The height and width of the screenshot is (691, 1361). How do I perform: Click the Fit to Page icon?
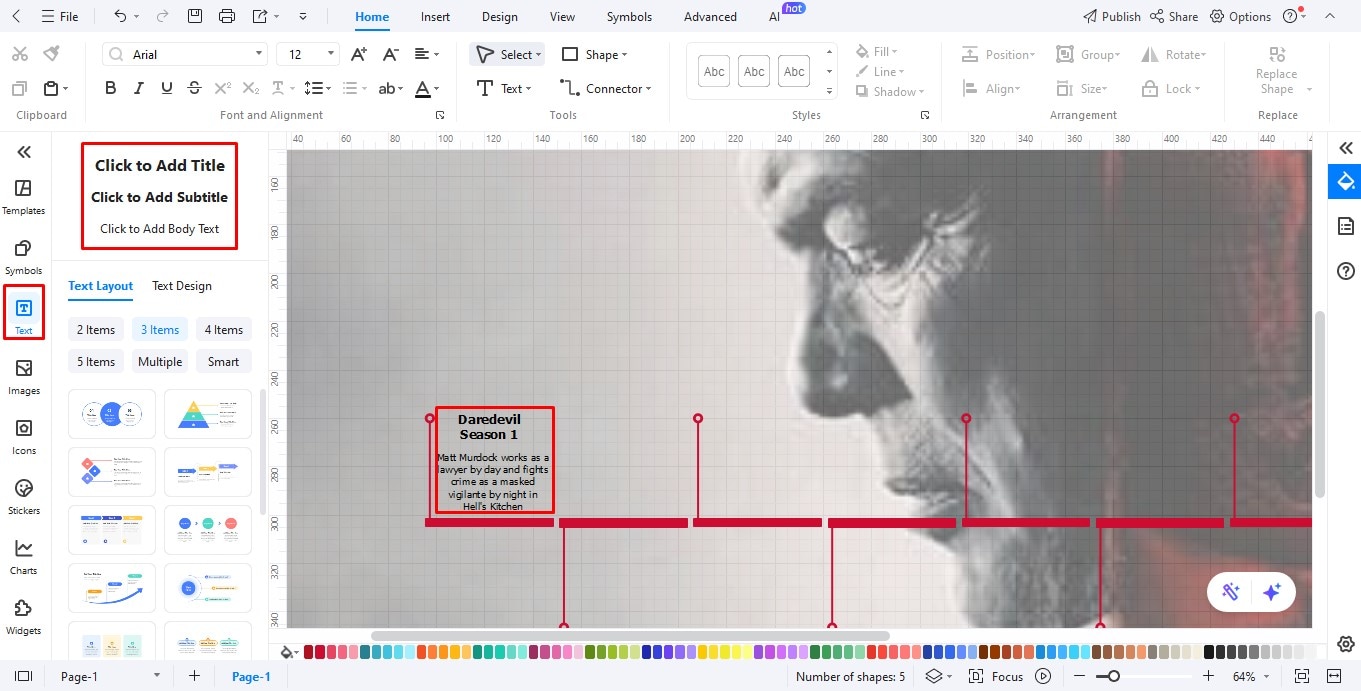coord(1302,676)
